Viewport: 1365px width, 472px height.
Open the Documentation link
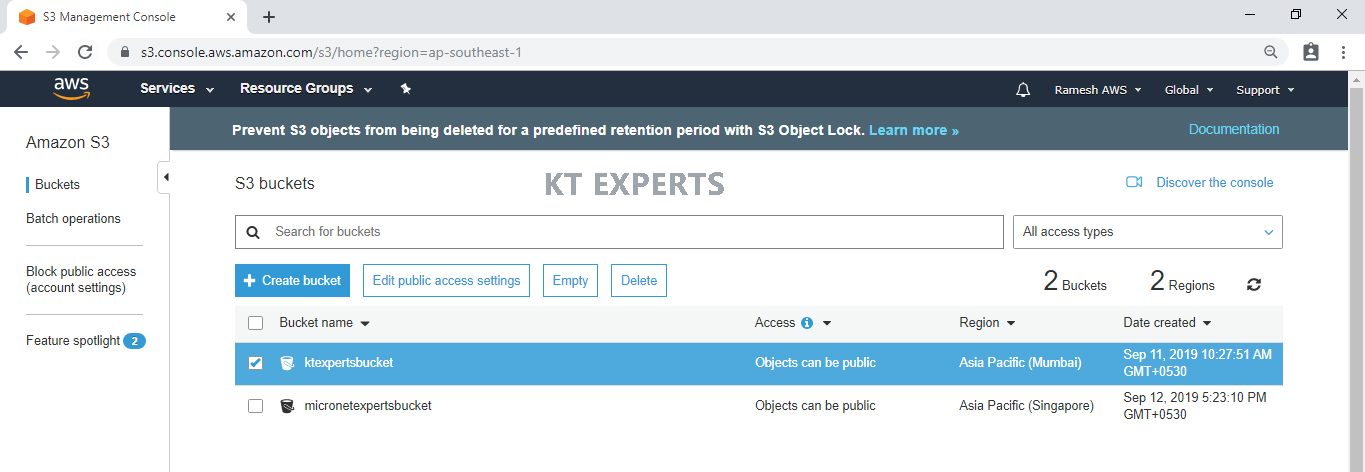pos(1234,129)
